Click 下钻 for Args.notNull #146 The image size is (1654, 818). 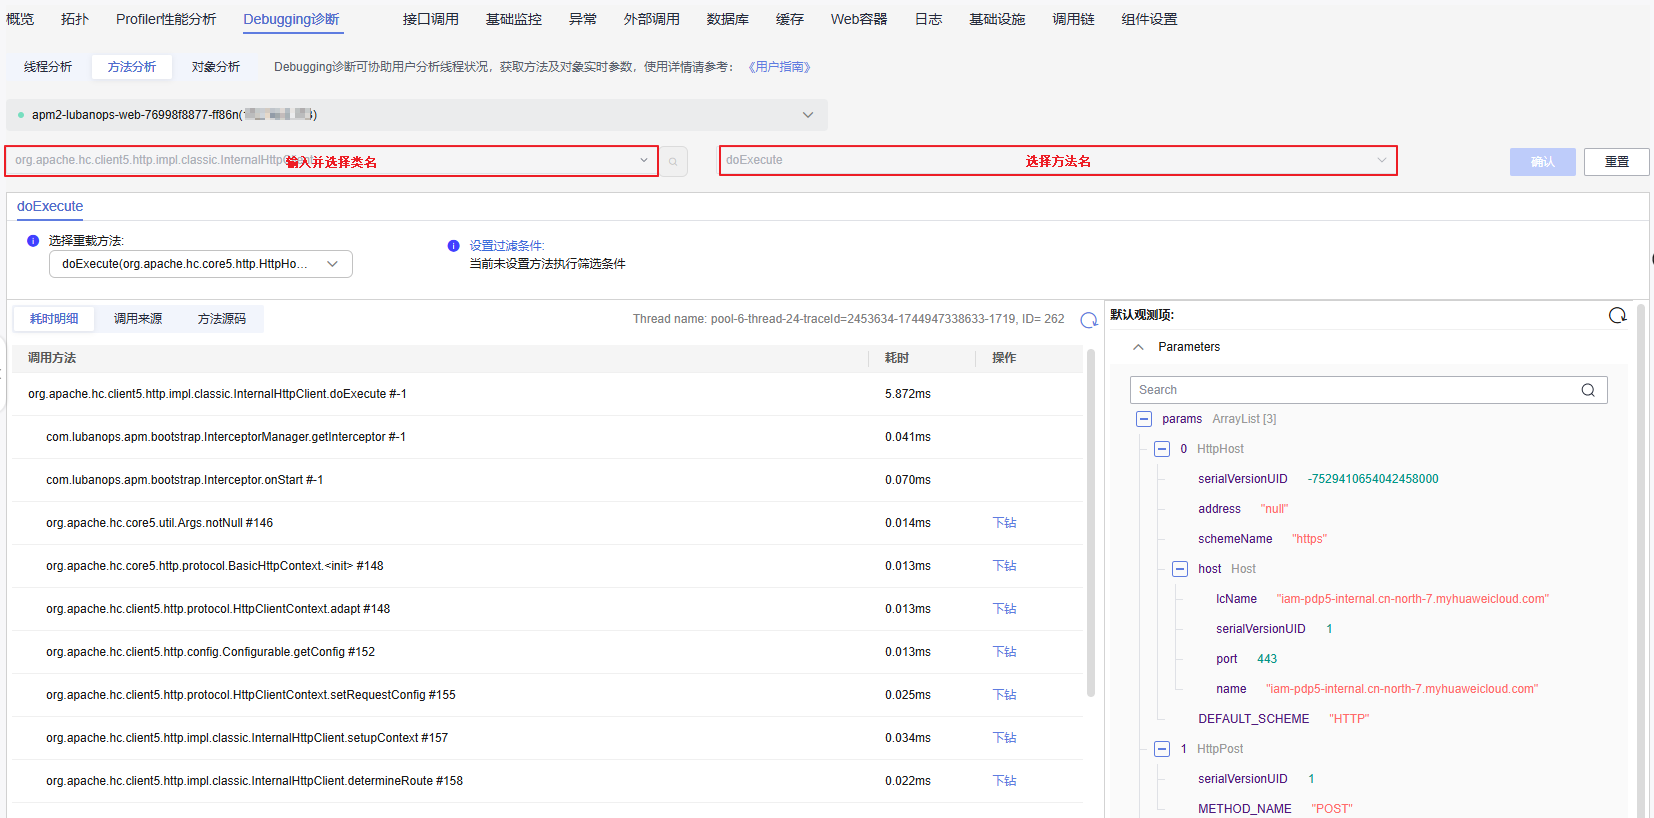pyautogui.click(x=1004, y=523)
